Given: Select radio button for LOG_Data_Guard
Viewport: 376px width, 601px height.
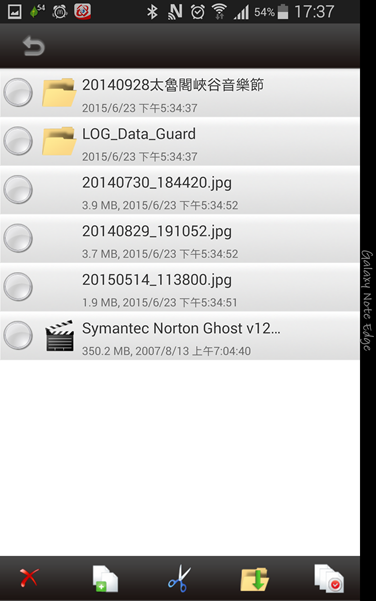Looking at the screenshot, I should tap(18, 141).
